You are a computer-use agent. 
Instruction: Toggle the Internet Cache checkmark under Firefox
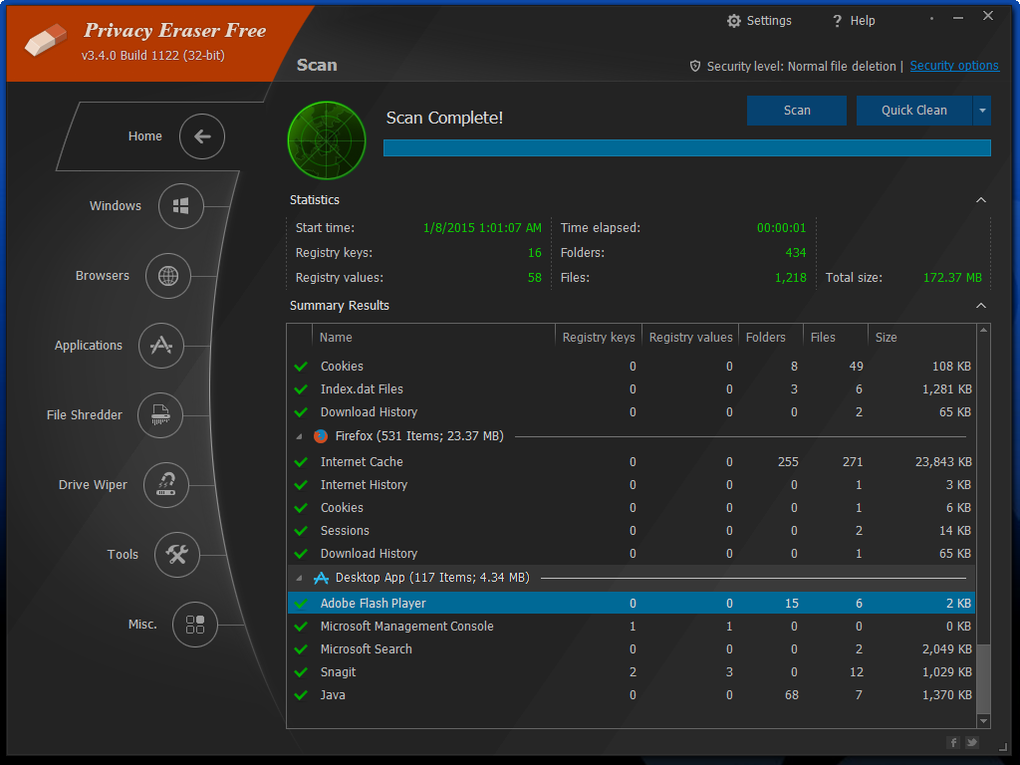tap(300, 462)
